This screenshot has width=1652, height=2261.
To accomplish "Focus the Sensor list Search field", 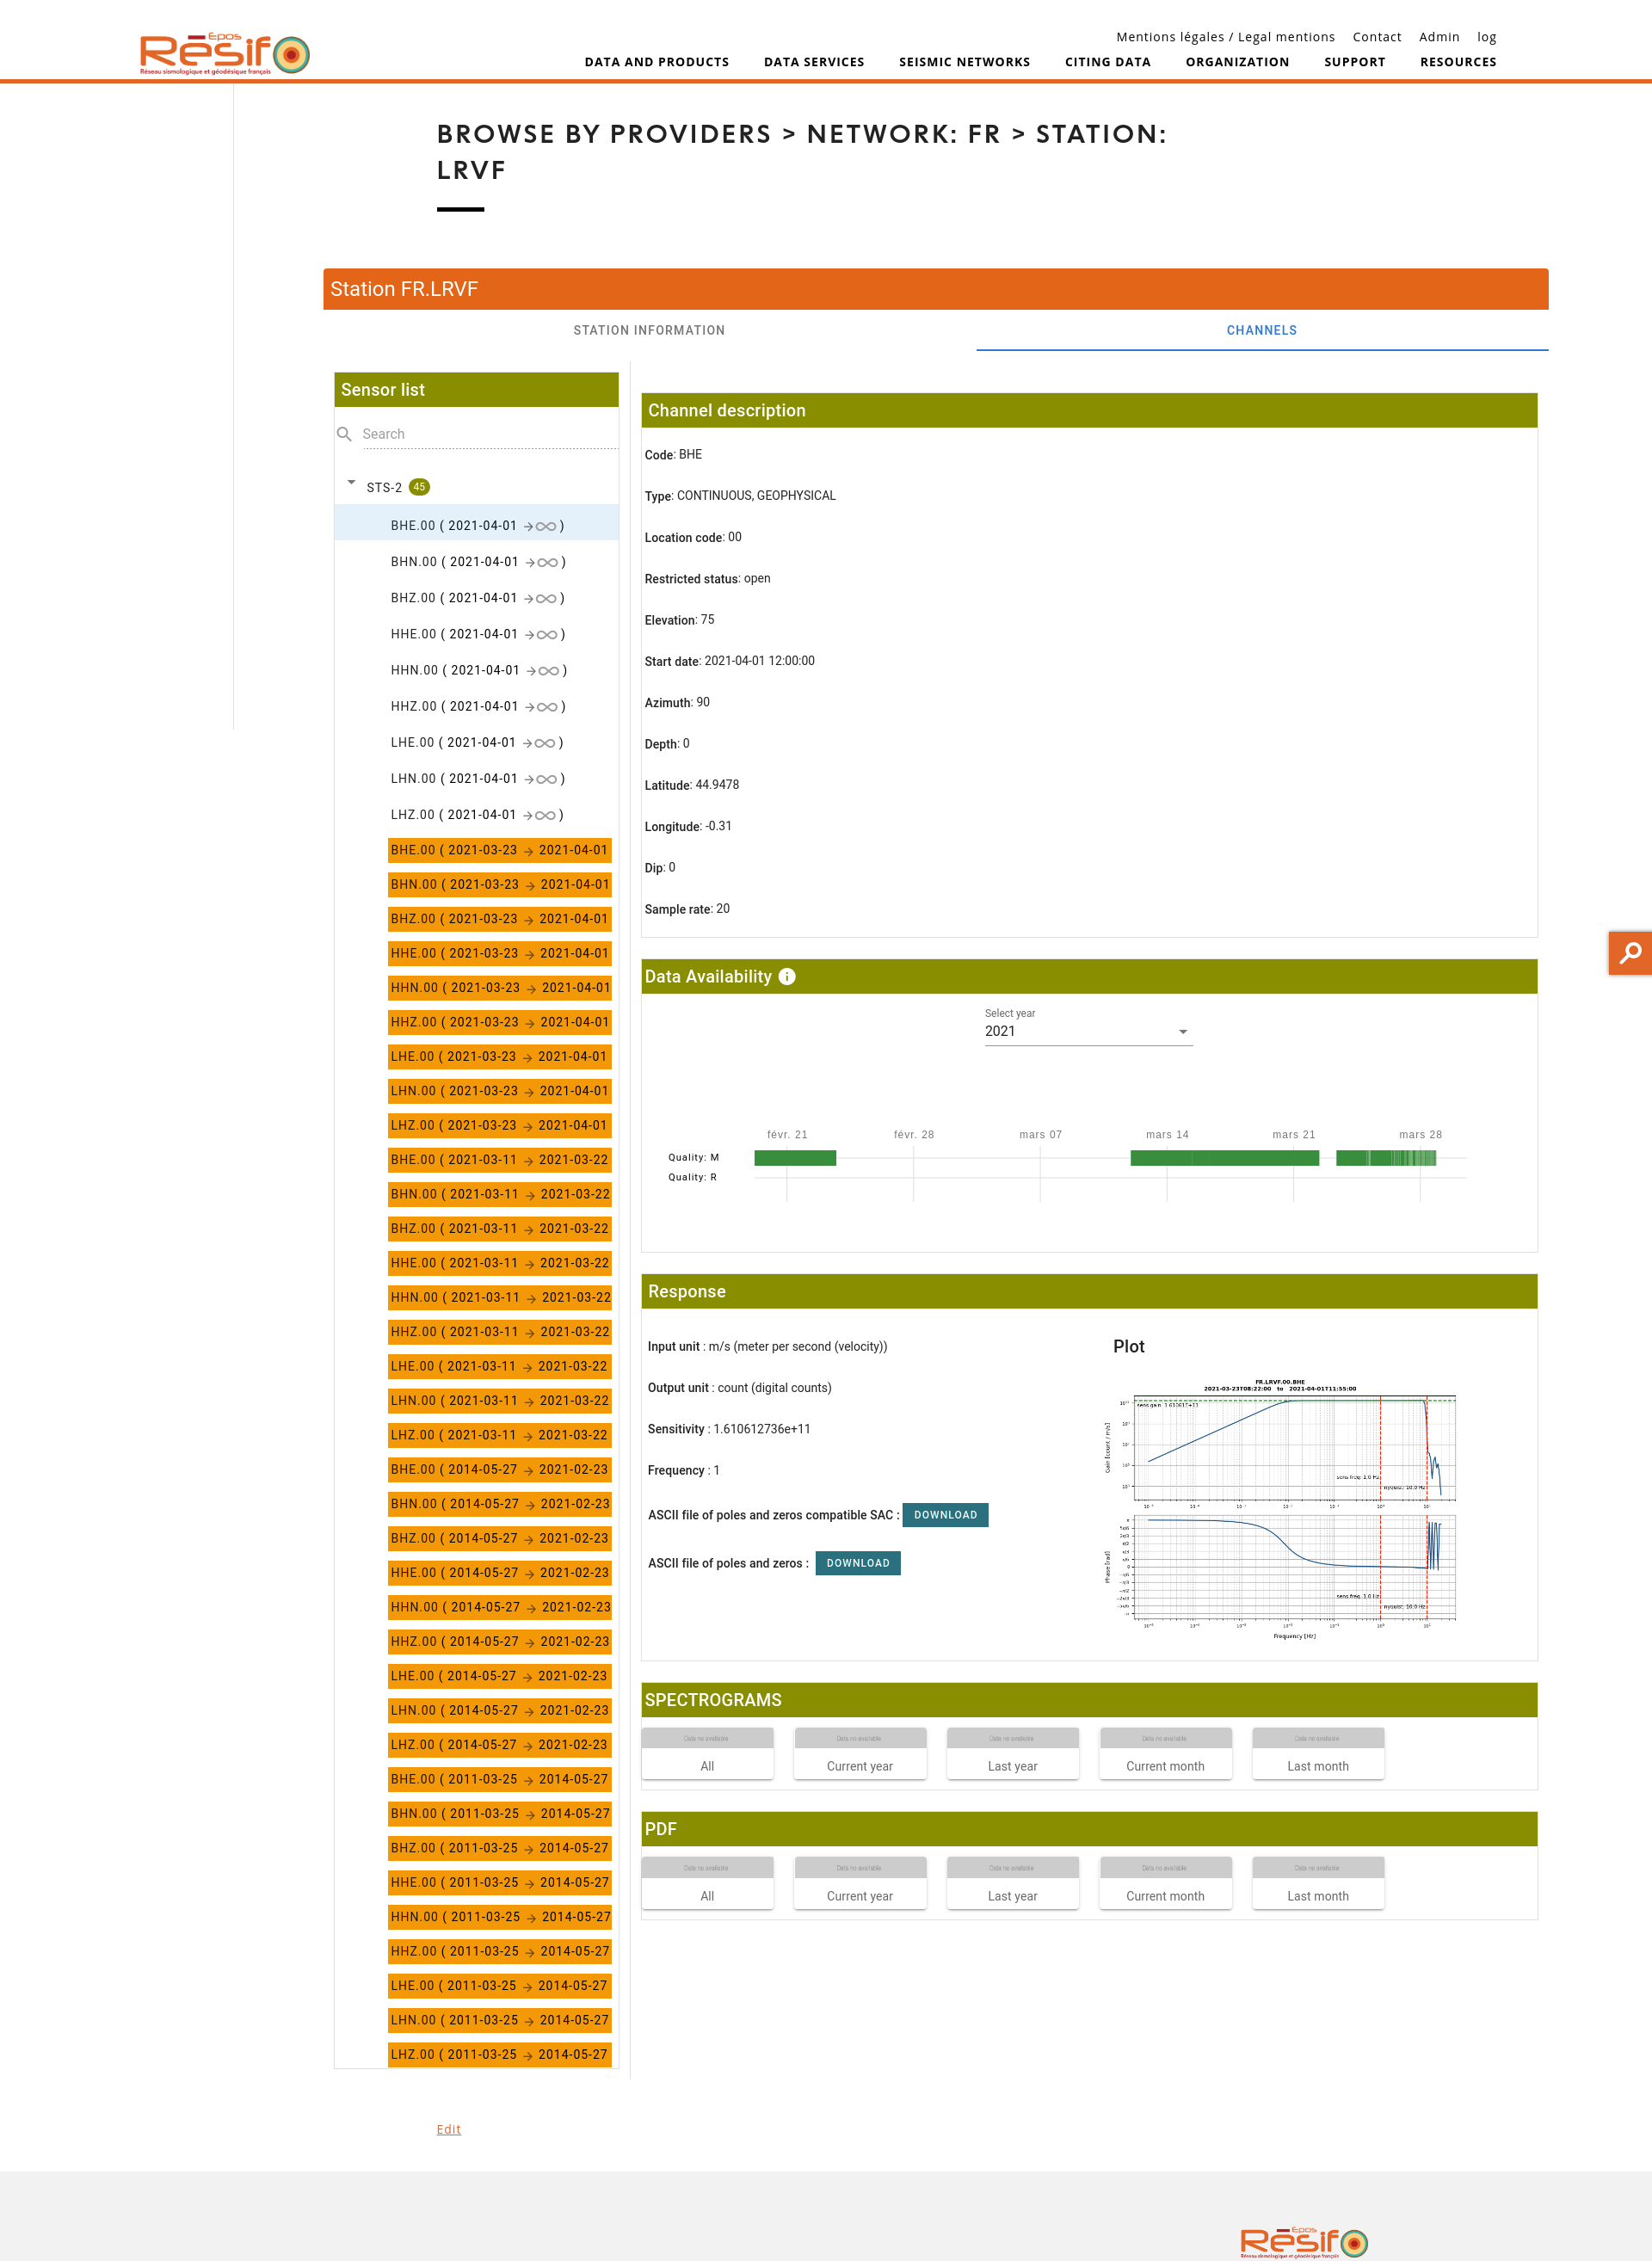I will 489,434.
